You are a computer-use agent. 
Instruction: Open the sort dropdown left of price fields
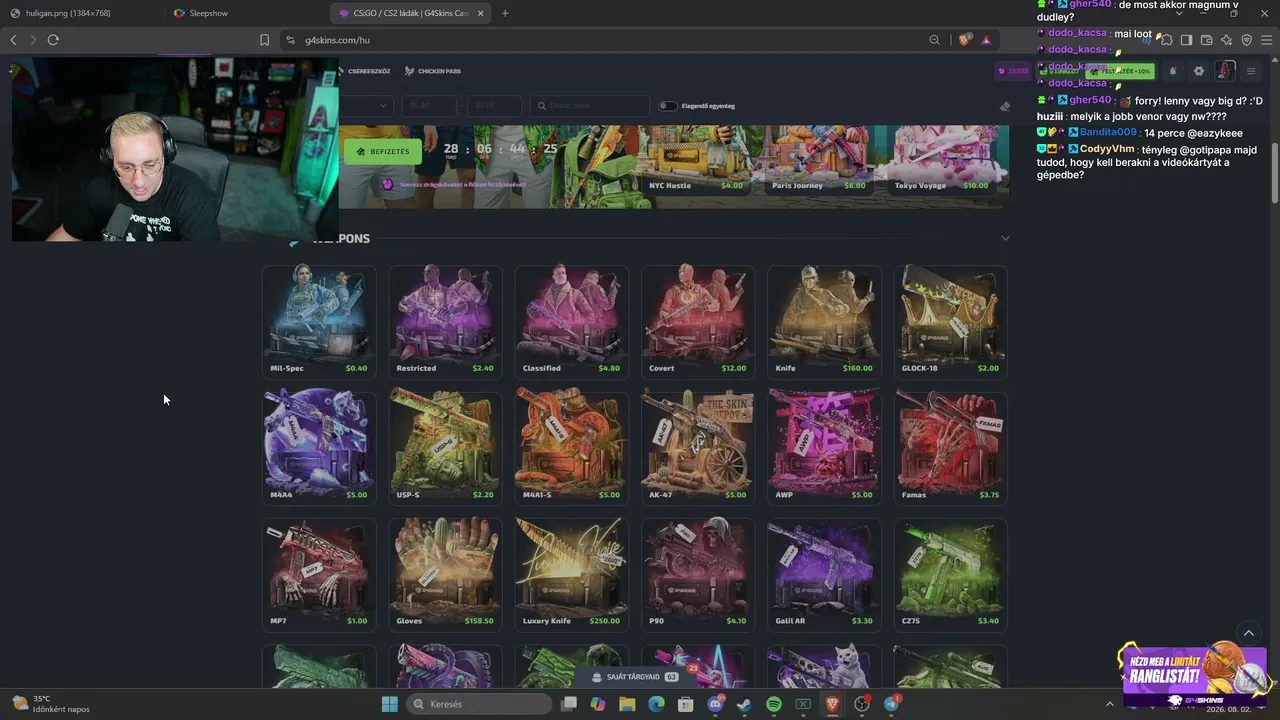coord(365,106)
